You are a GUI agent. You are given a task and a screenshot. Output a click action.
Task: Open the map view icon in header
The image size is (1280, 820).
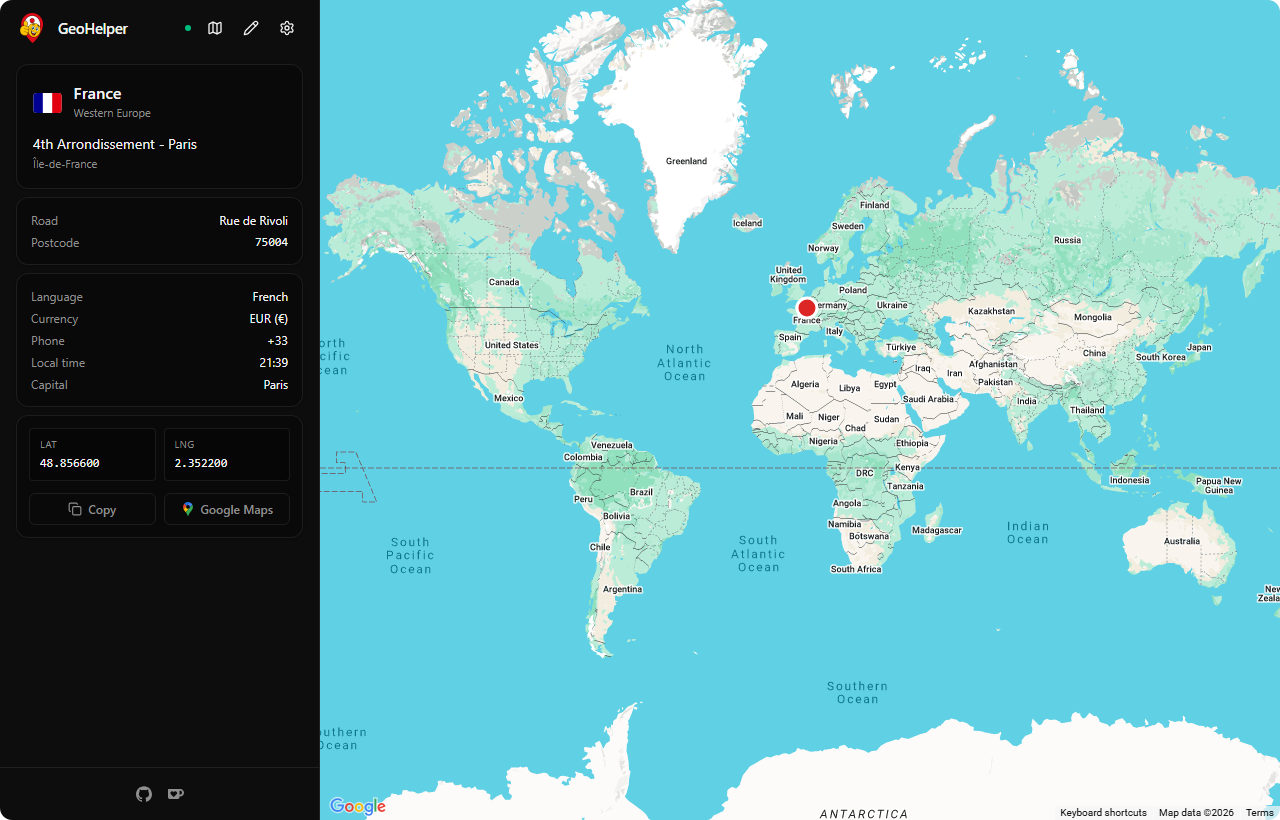click(215, 28)
